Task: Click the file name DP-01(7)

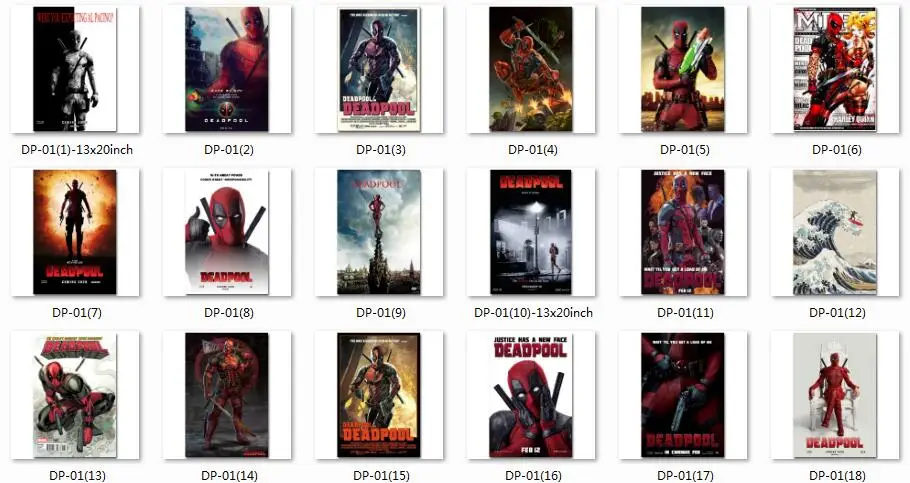Action: click(x=77, y=313)
